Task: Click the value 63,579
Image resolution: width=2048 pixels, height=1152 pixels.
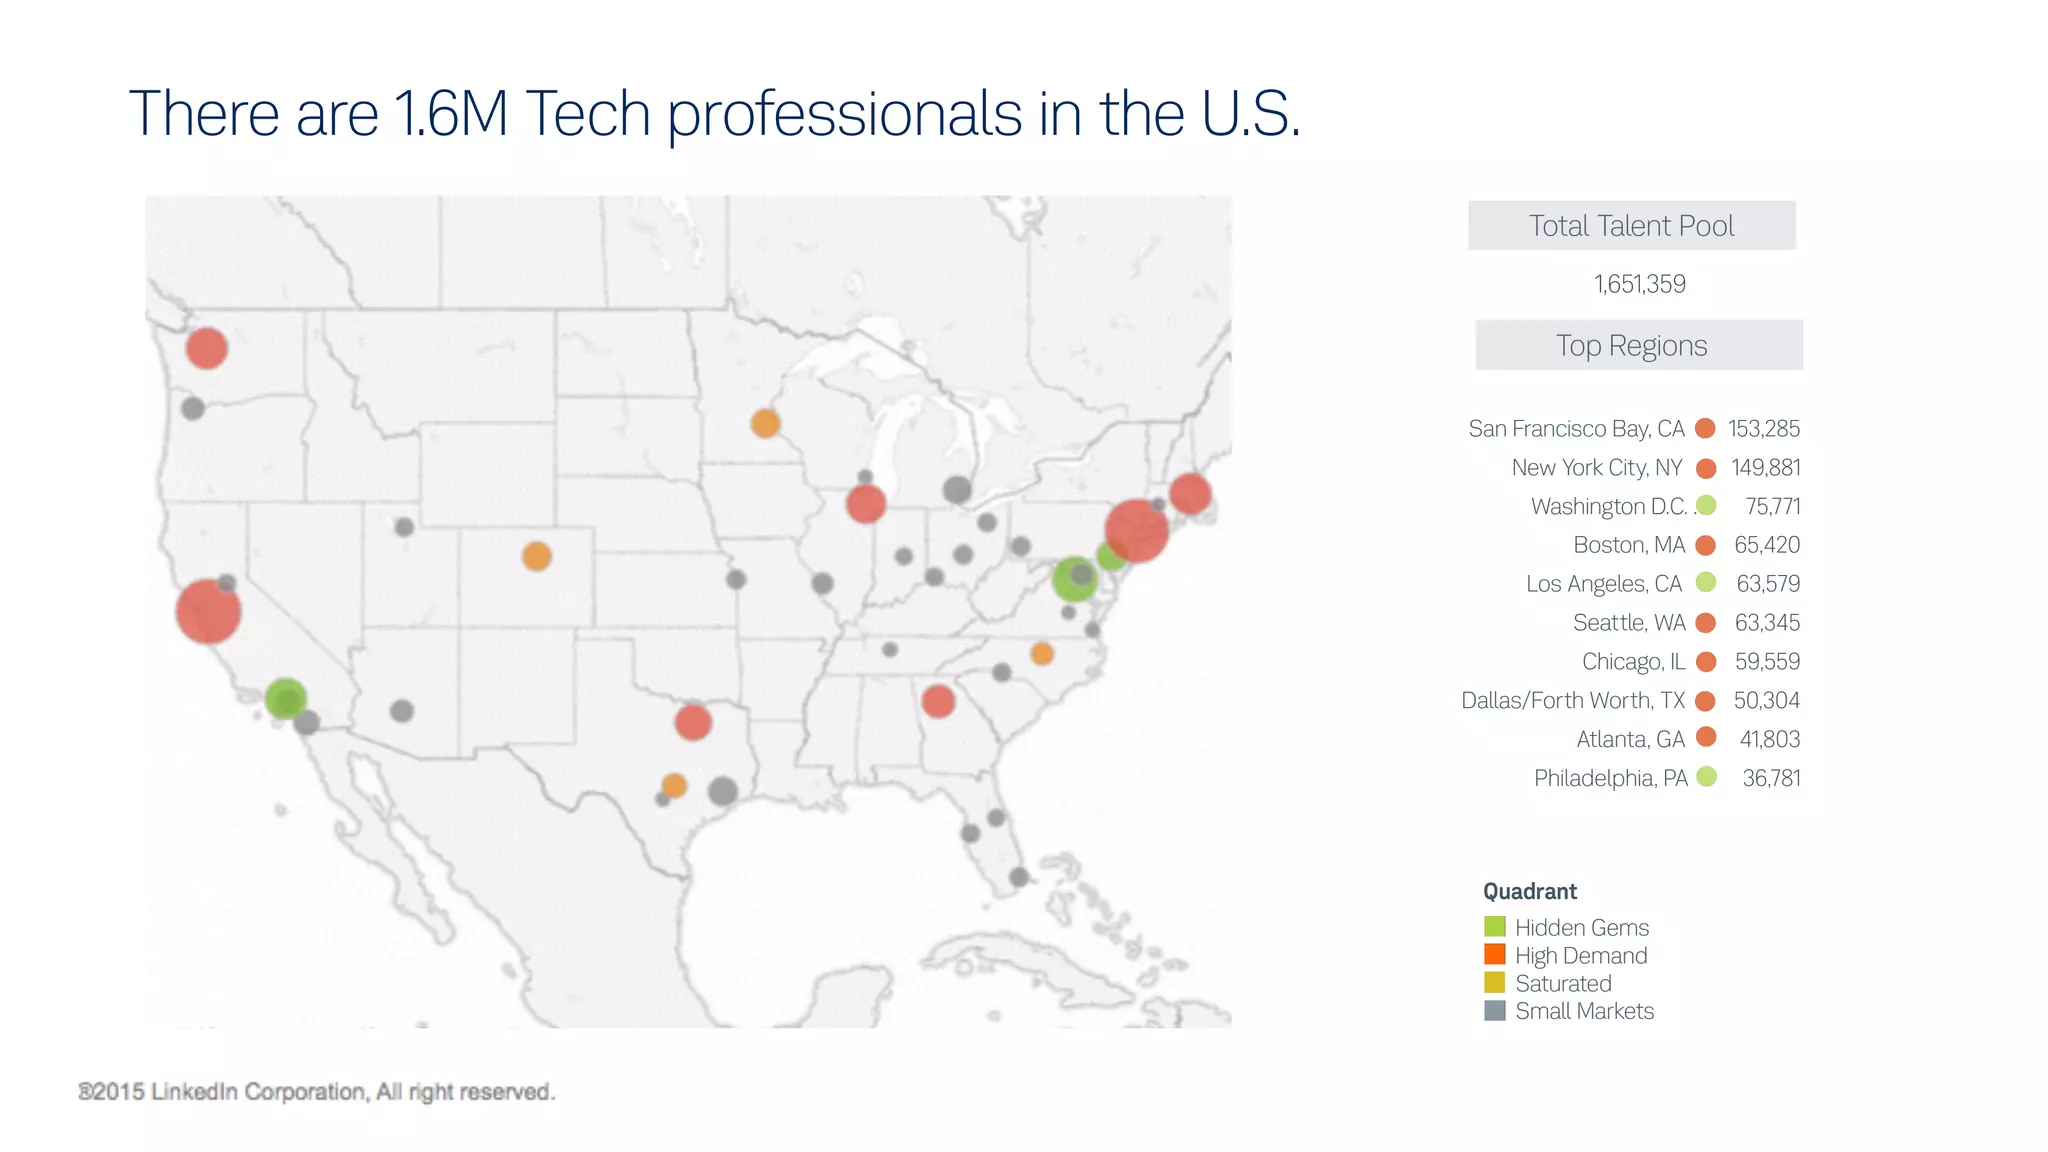Action: pos(1768,584)
